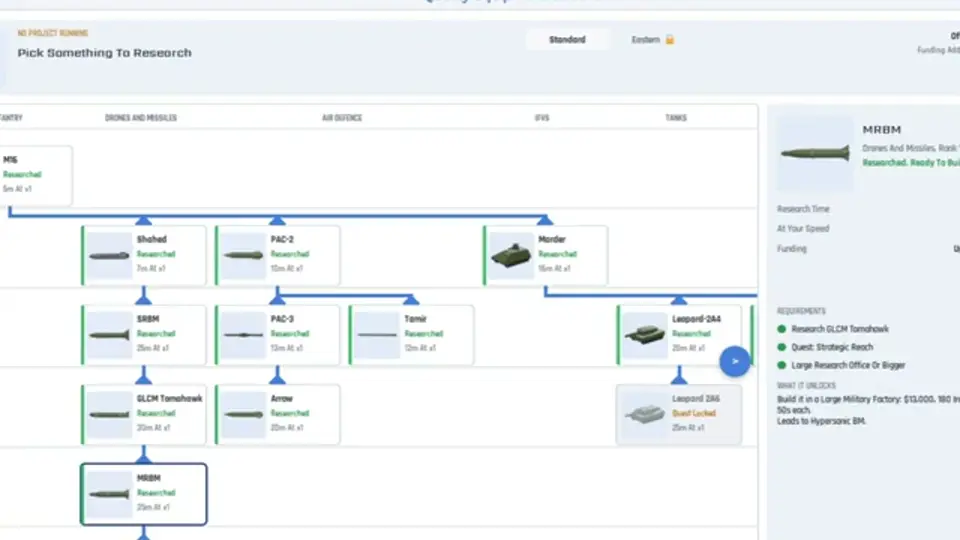The height and width of the screenshot is (540, 960).
Task: Click the blue round arrow button
Action: coord(735,362)
